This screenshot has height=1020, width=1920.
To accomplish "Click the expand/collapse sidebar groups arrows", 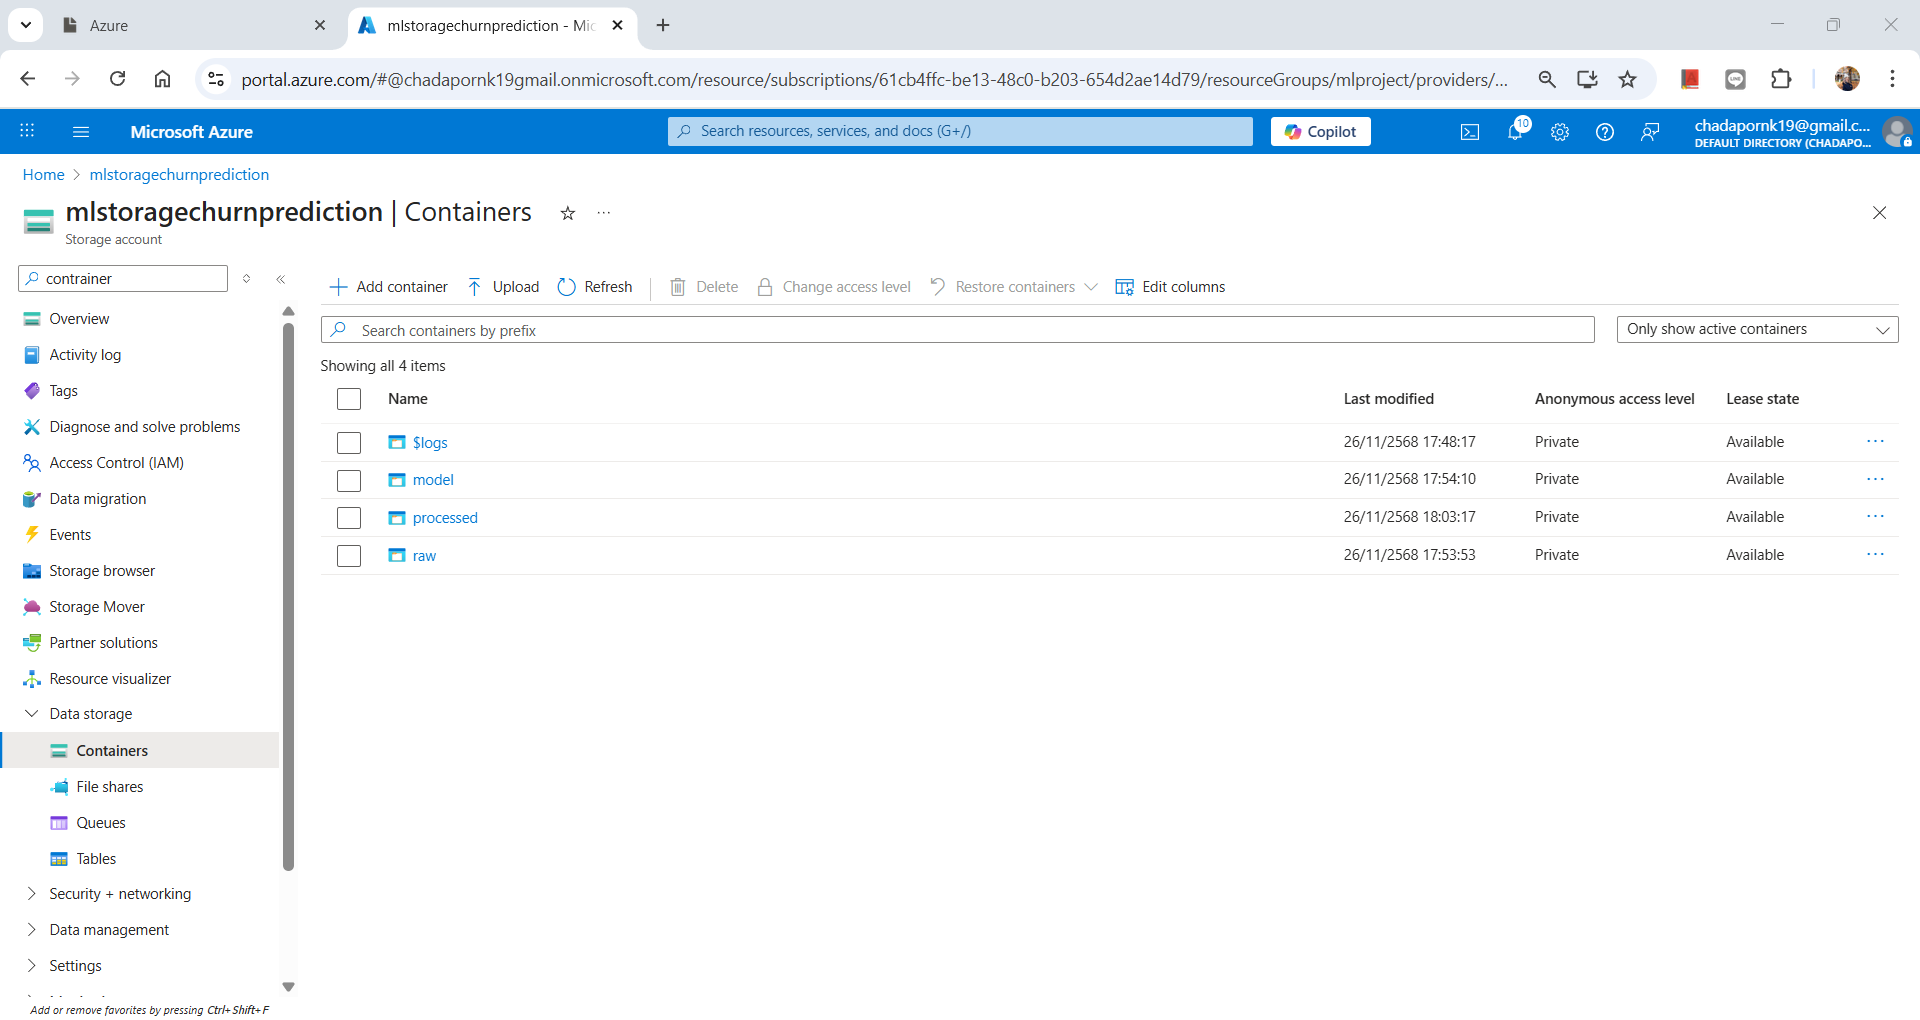I will (x=247, y=279).
